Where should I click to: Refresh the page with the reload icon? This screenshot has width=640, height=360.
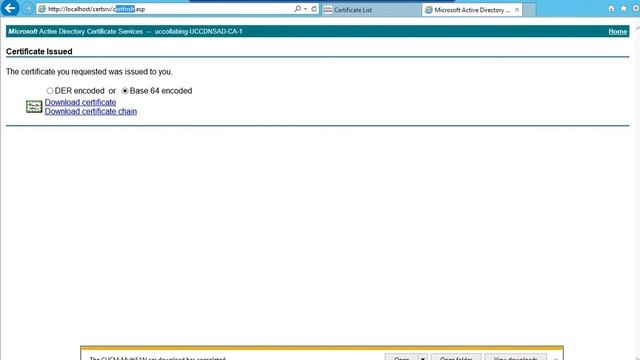(x=314, y=9)
